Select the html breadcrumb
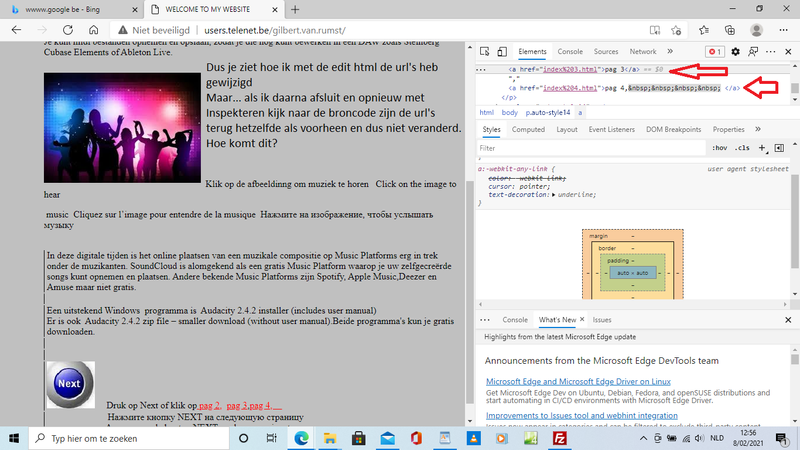This screenshot has width=800, height=450. (486, 112)
